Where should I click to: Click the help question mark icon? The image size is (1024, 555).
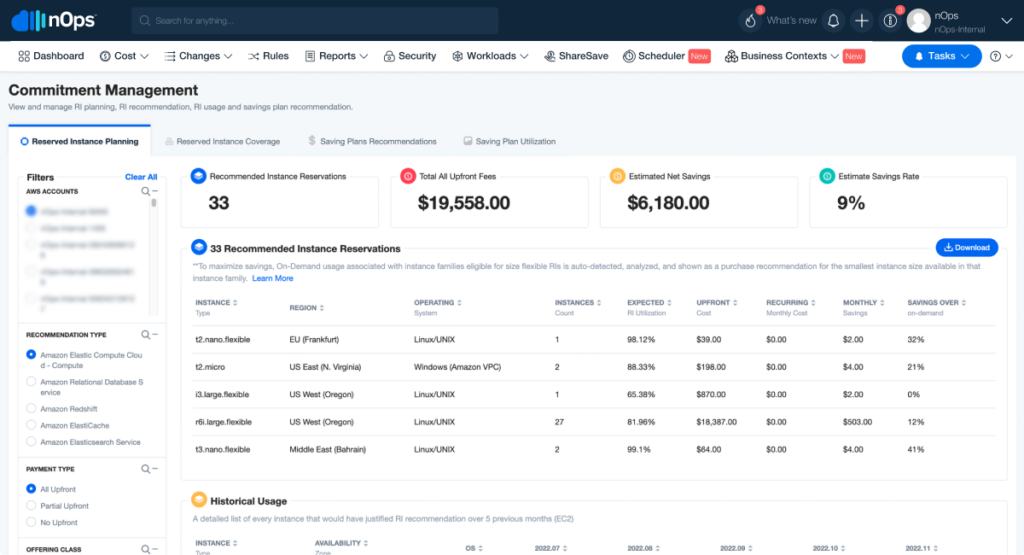[x=995, y=56]
